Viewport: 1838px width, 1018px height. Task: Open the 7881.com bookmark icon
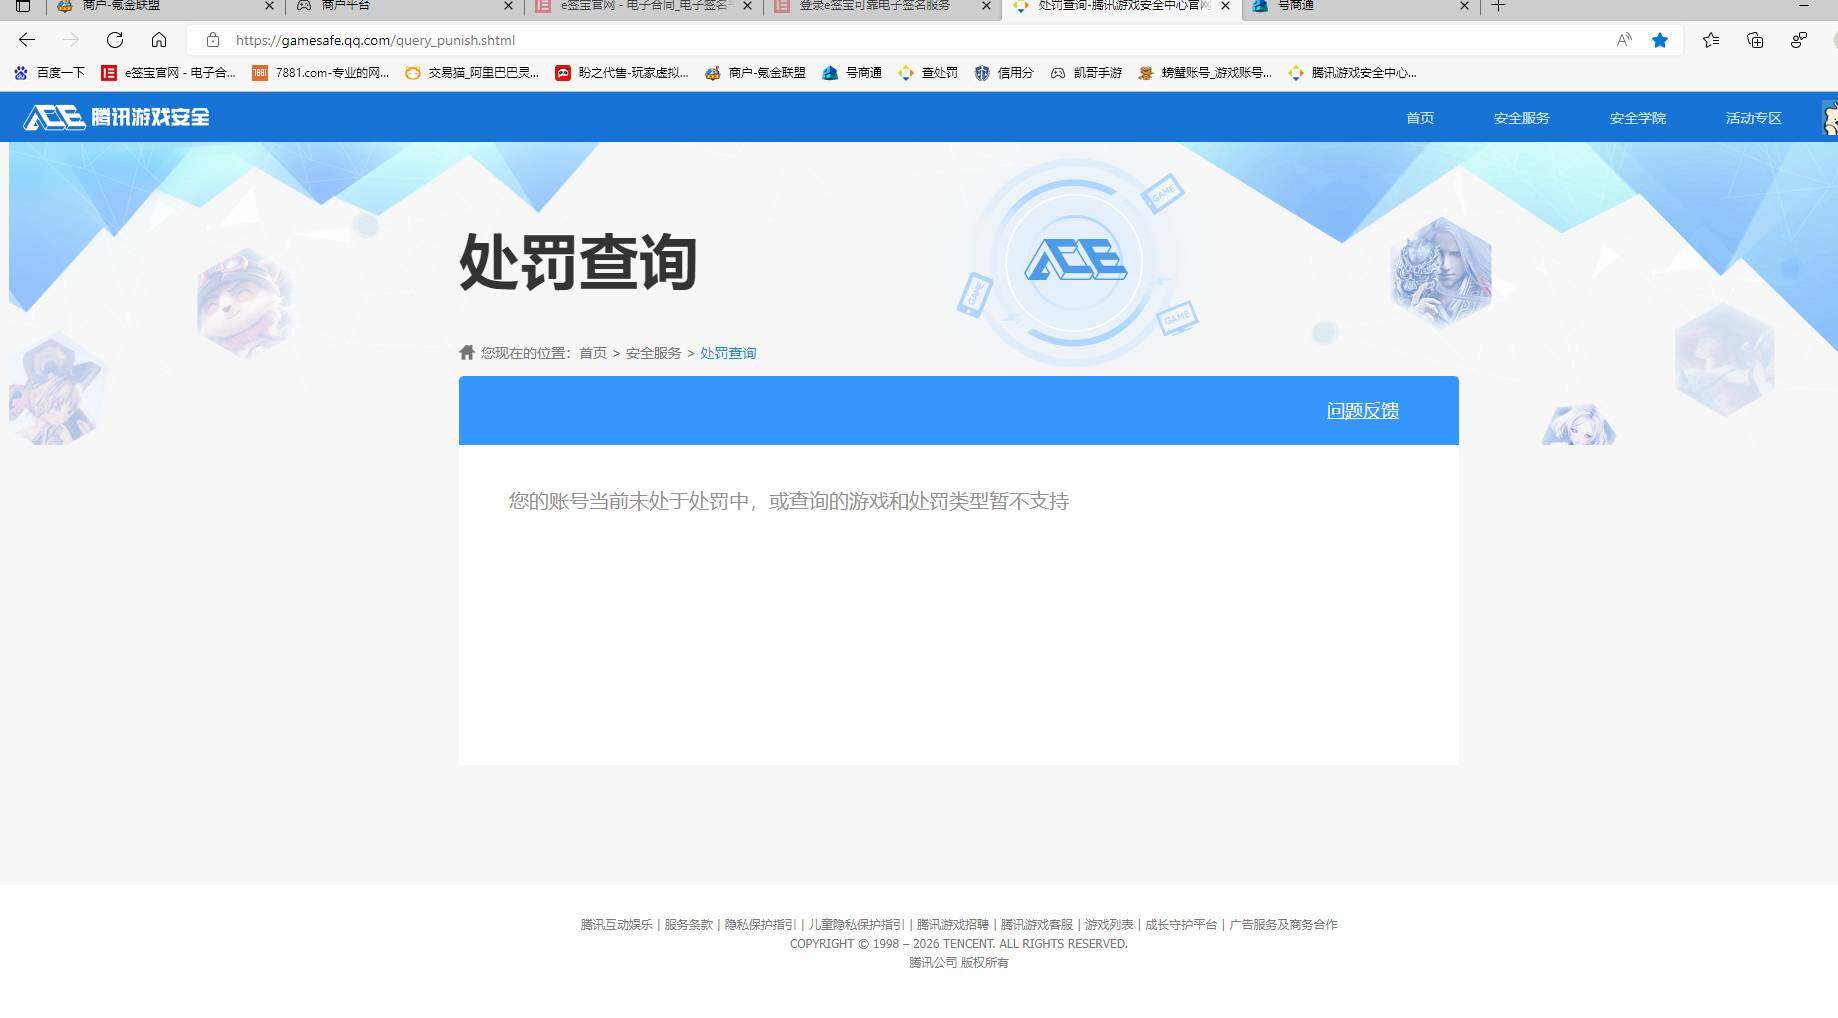coord(260,72)
